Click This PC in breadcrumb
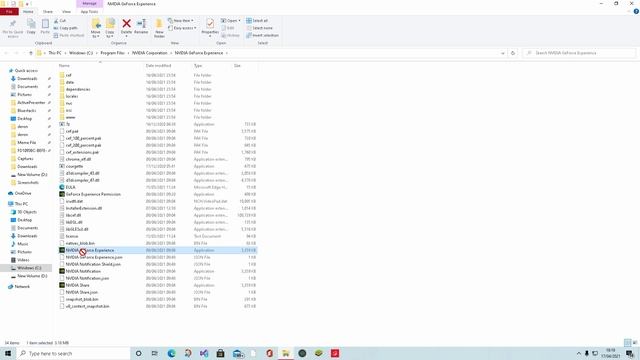 coord(55,53)
